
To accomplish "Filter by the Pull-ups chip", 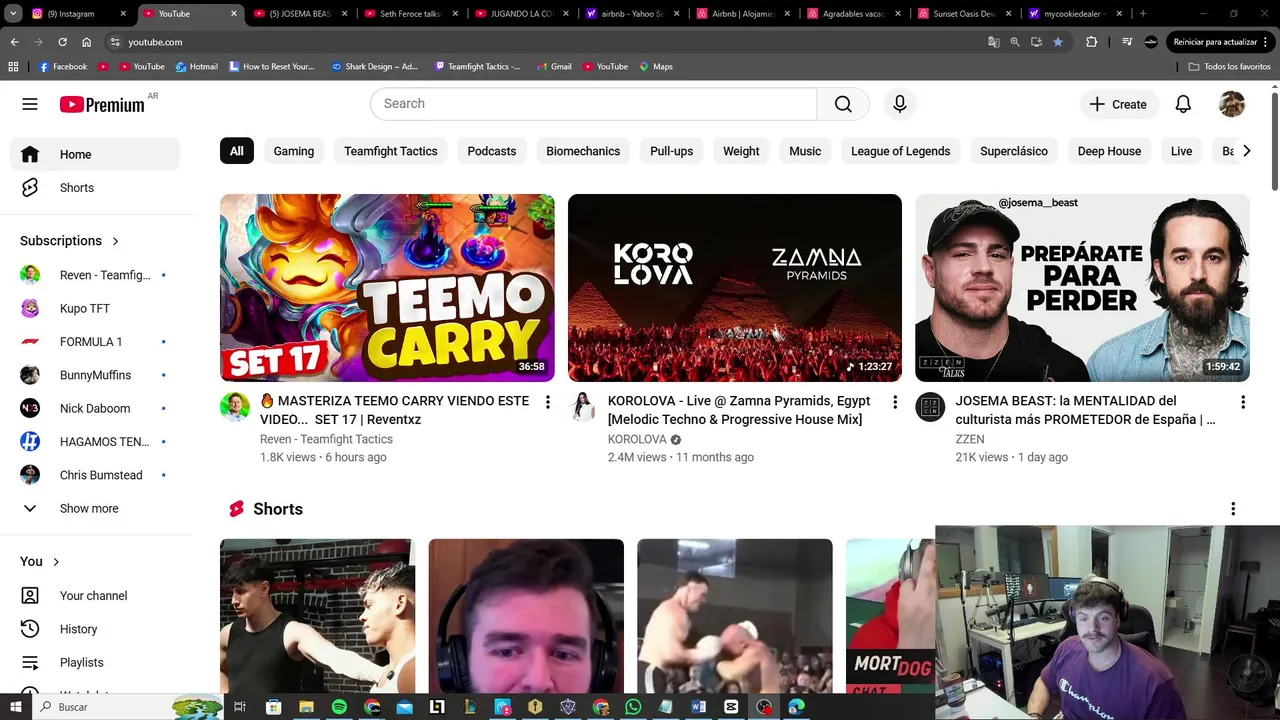I will tap(671, 151).
